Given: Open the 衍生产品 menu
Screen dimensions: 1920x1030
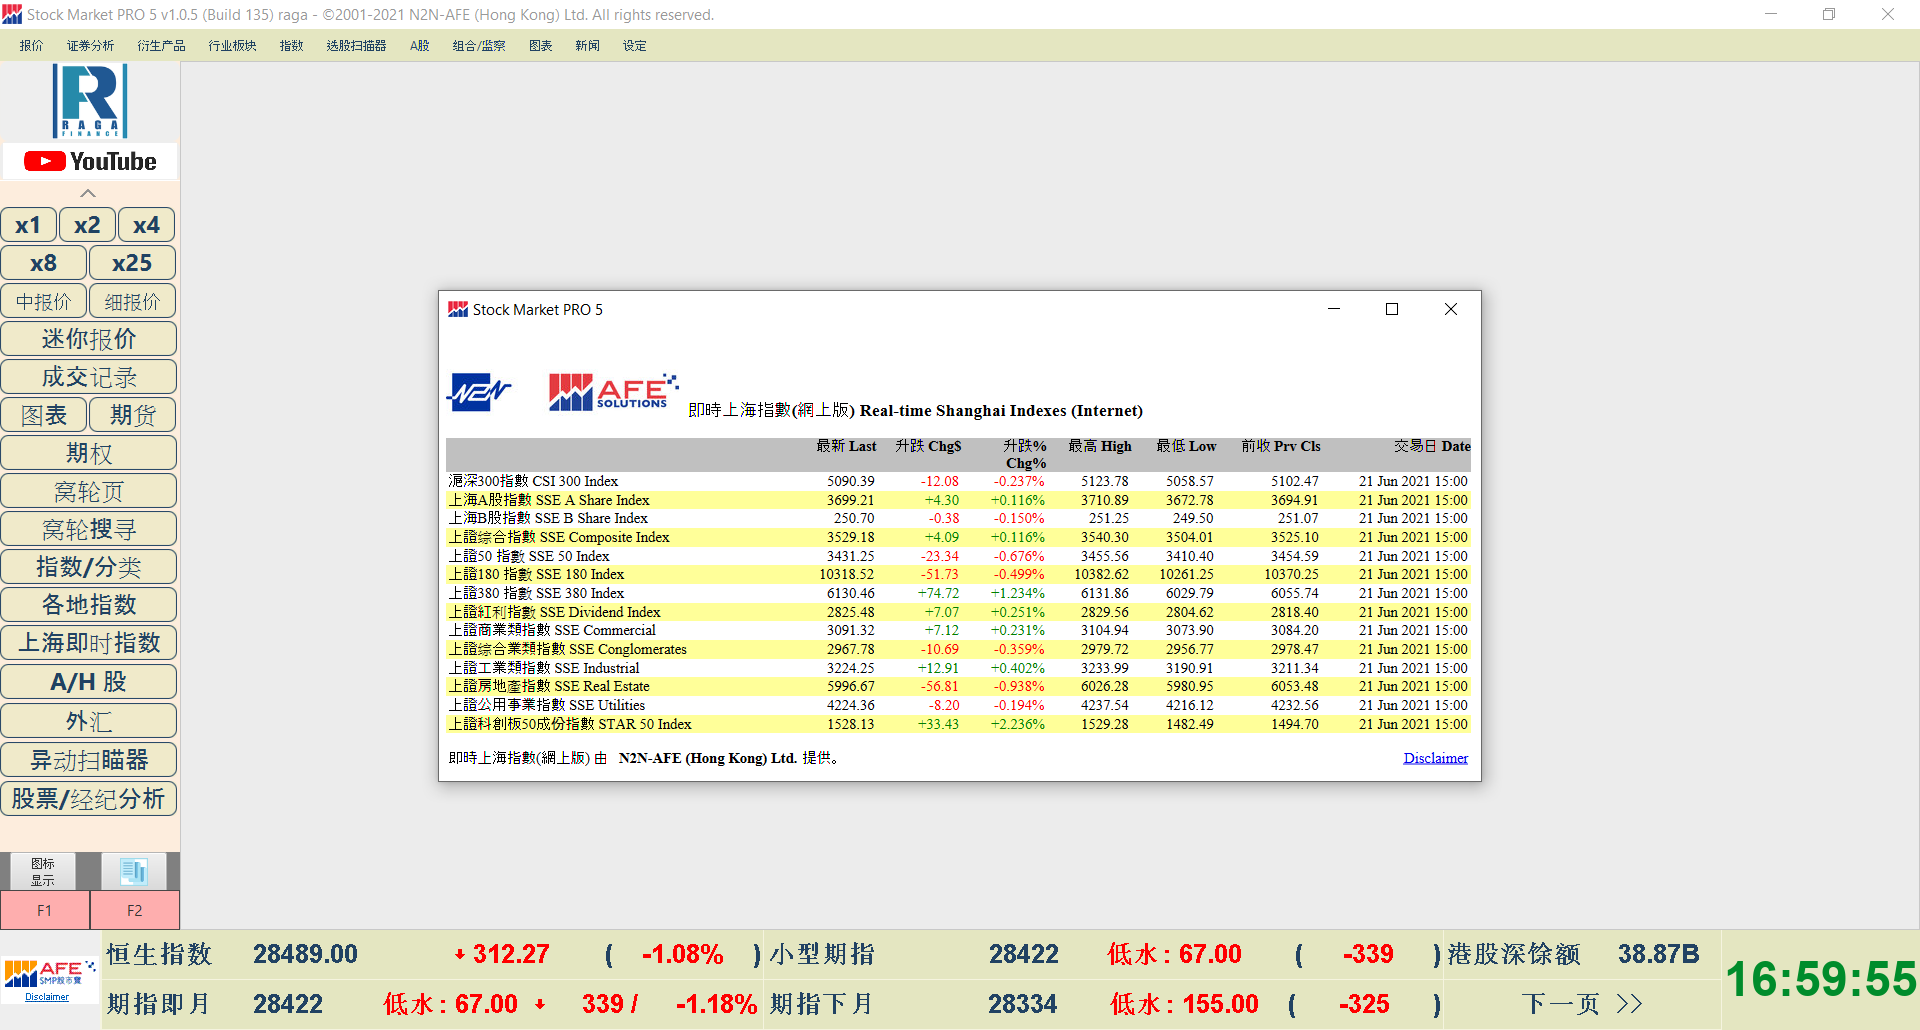Looking at the screenshot, I should 161,46.
